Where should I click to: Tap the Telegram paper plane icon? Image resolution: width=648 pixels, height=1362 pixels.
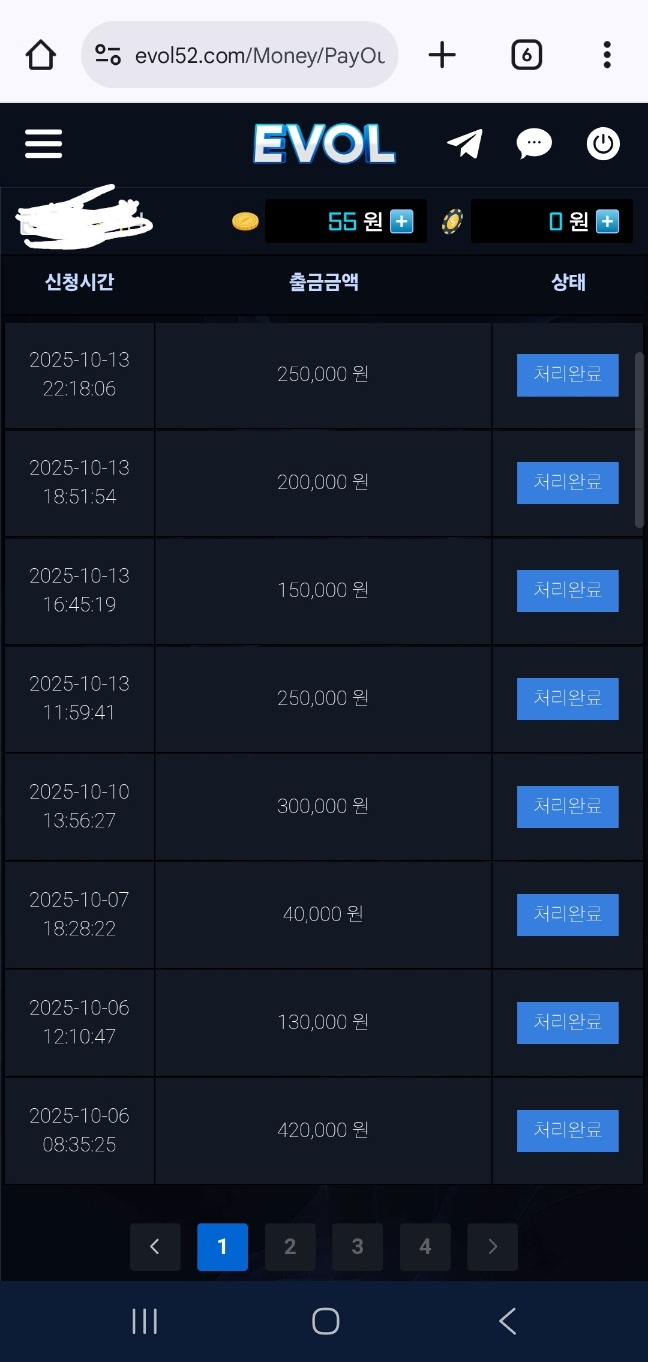pyautogui.click(x=465, y=144)
